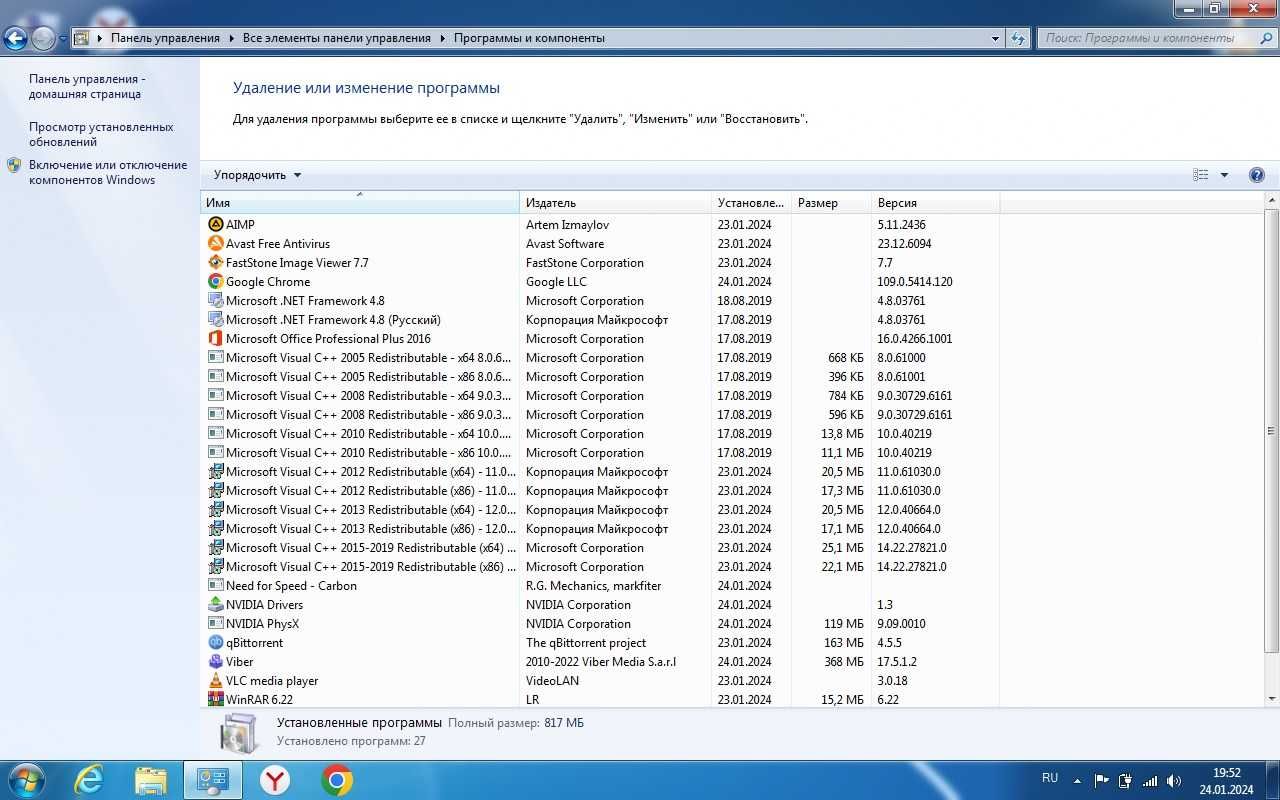Image resolution: width=1280 pixels, height=800 pixels.
Task: Sort by the Имя column header
Action: 360,203
